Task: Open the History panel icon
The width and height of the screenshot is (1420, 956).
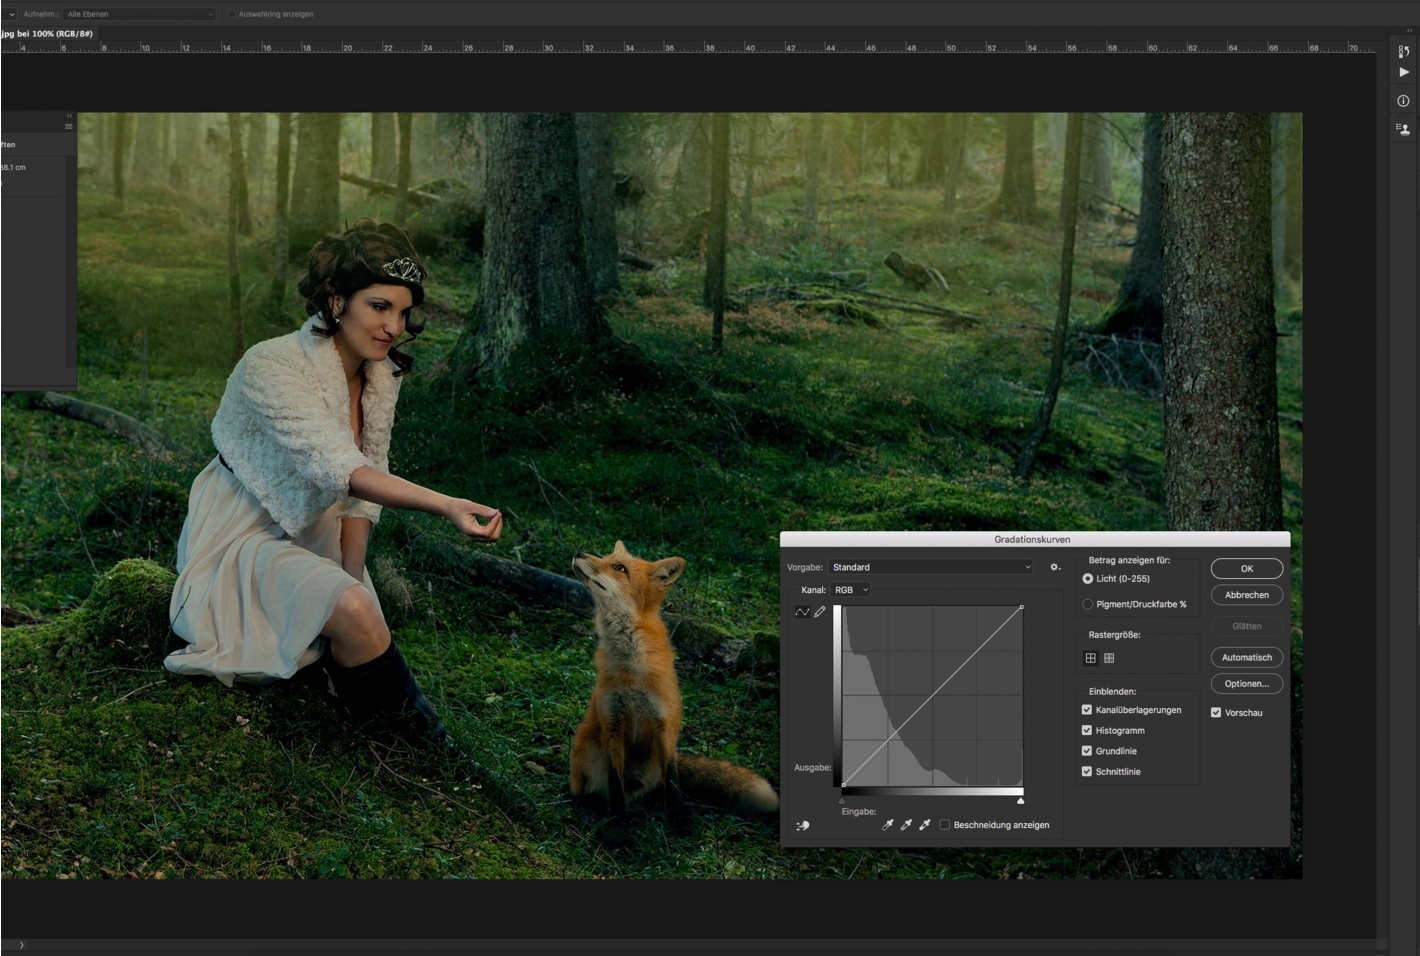Action: (1403, 52)
